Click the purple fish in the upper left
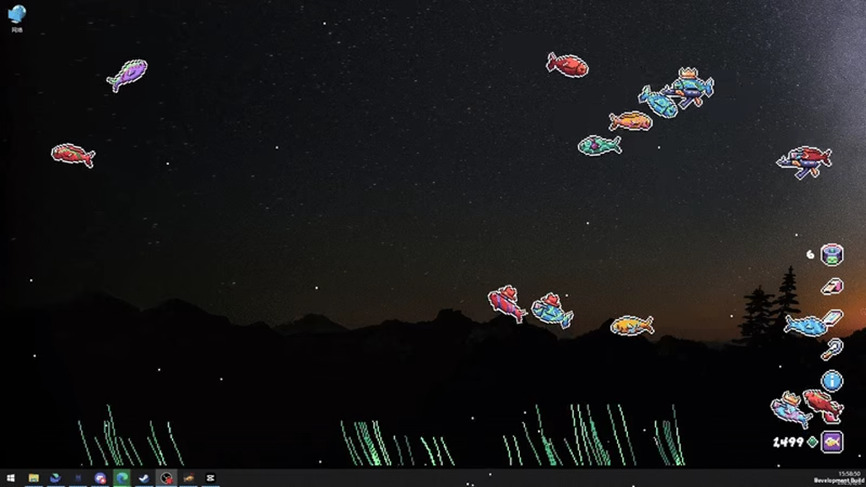Image resolution: width=866 pixels, height=487 pixels. coord(127,75)
